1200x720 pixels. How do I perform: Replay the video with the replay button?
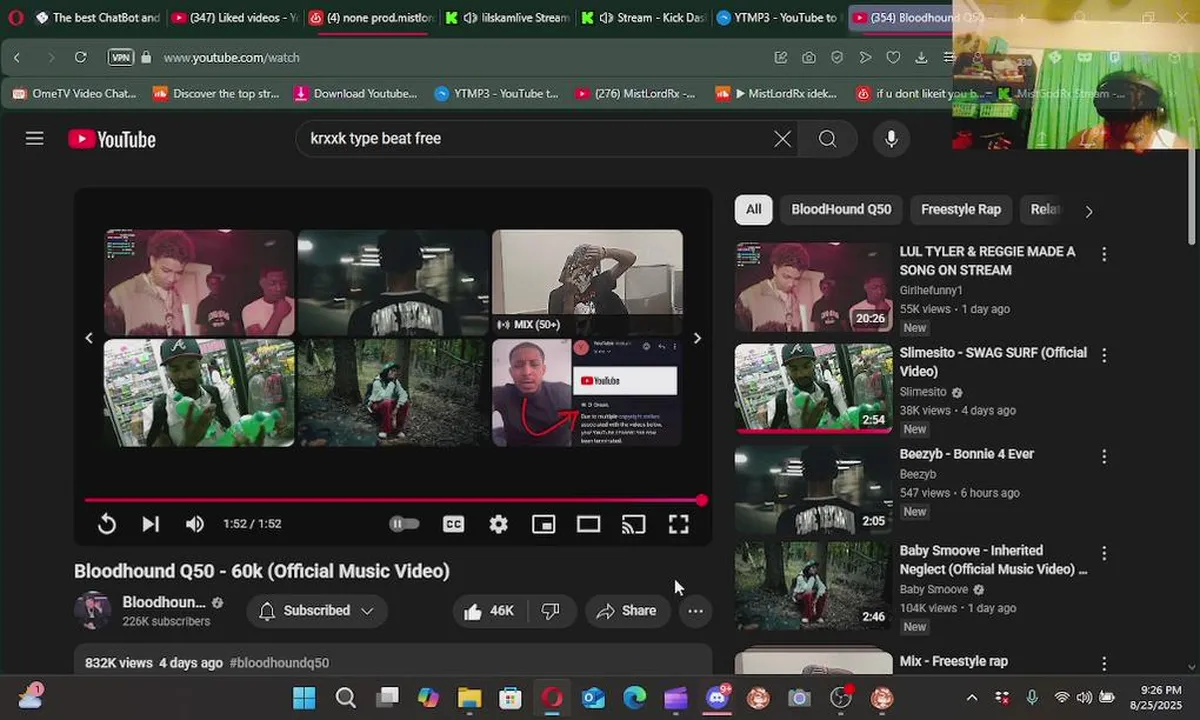coord(107,523)
